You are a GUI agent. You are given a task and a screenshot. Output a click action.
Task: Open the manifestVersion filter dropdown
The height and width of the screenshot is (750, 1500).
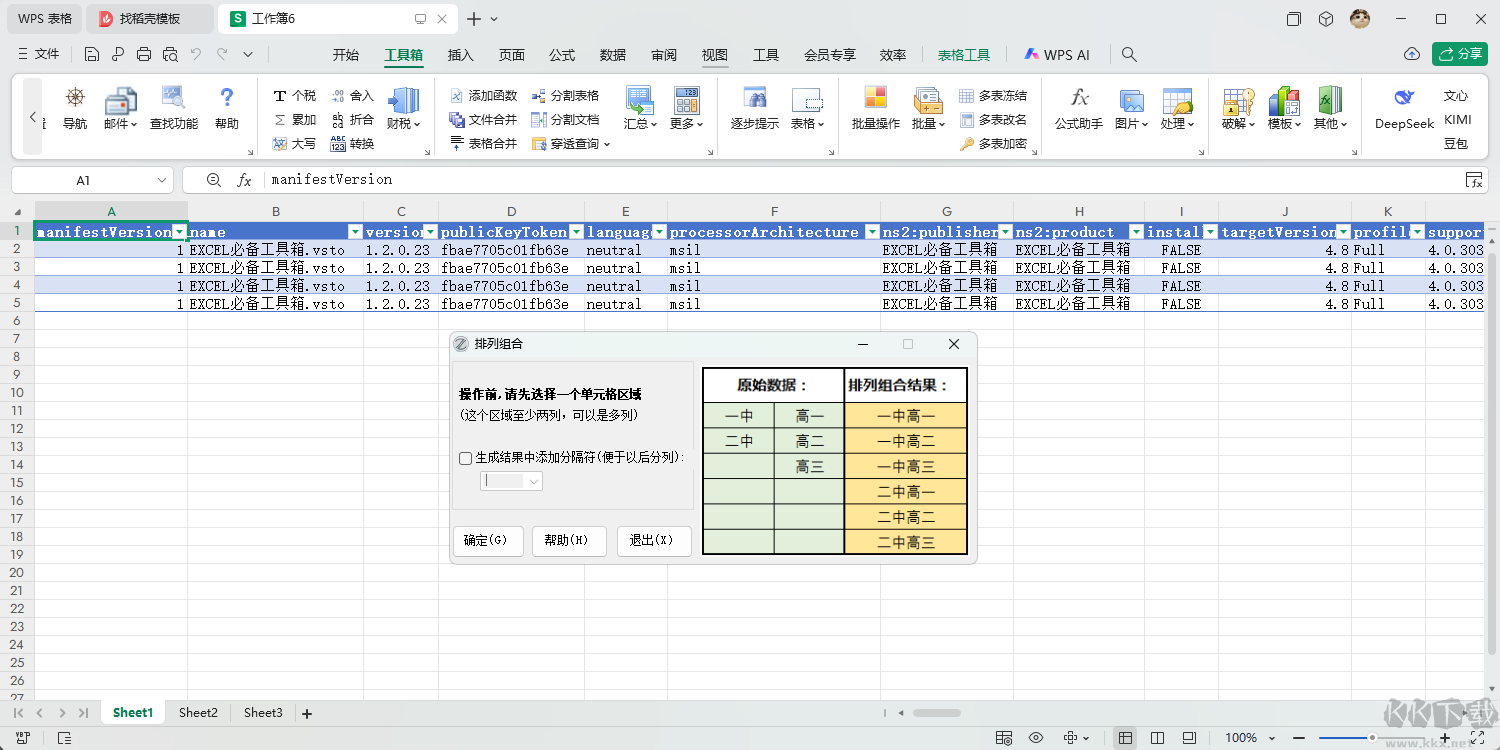pos(179,232)
